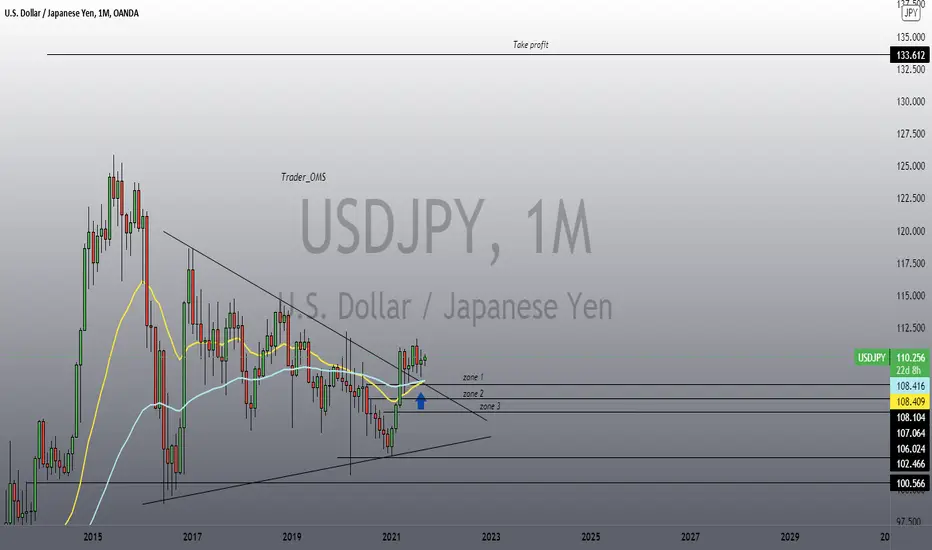Click the 130.000 price axis label

(911, 102)
